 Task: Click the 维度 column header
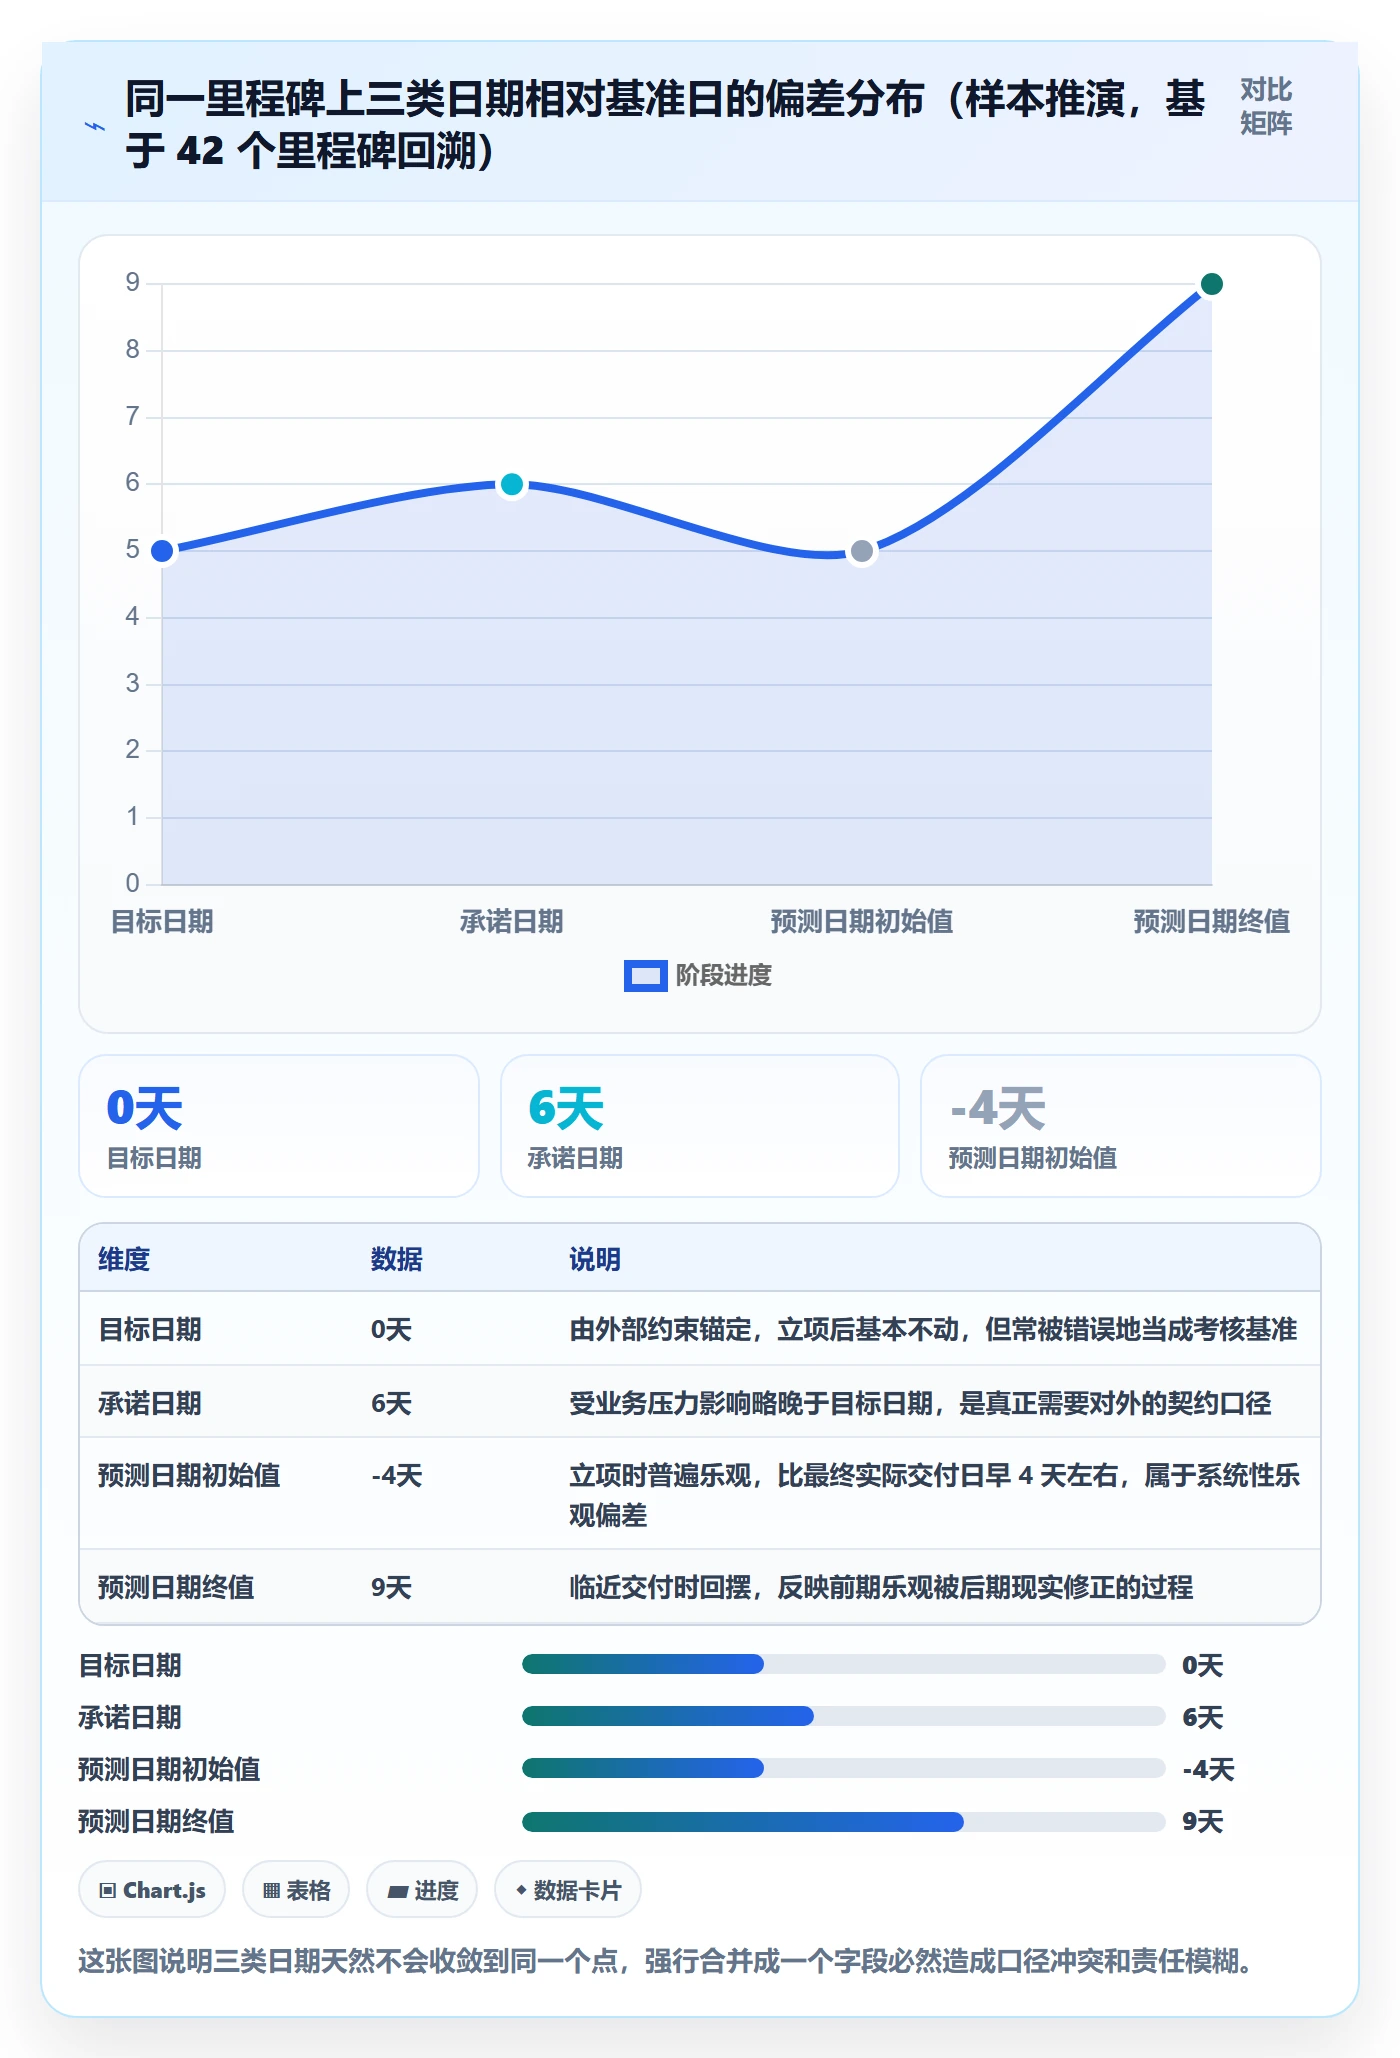124,1259
